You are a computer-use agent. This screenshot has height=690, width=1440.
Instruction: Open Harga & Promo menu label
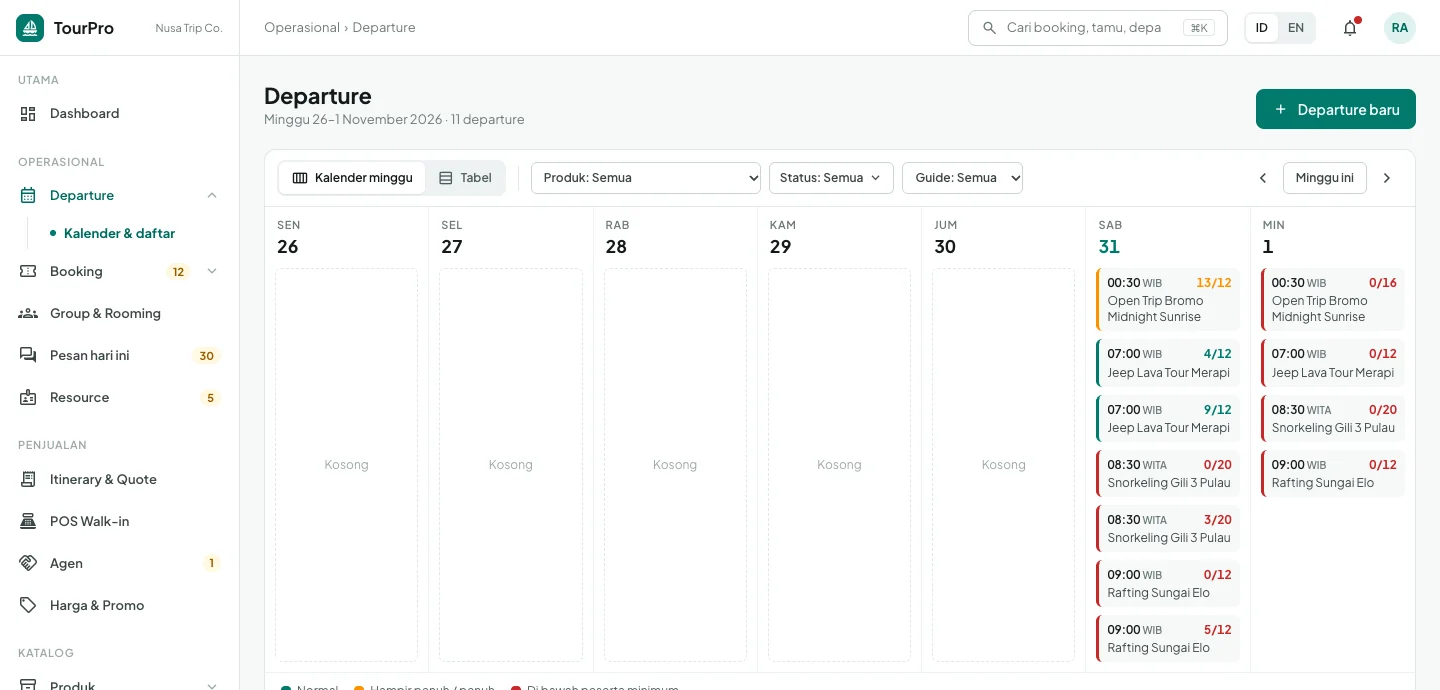[x=97, y=606]
